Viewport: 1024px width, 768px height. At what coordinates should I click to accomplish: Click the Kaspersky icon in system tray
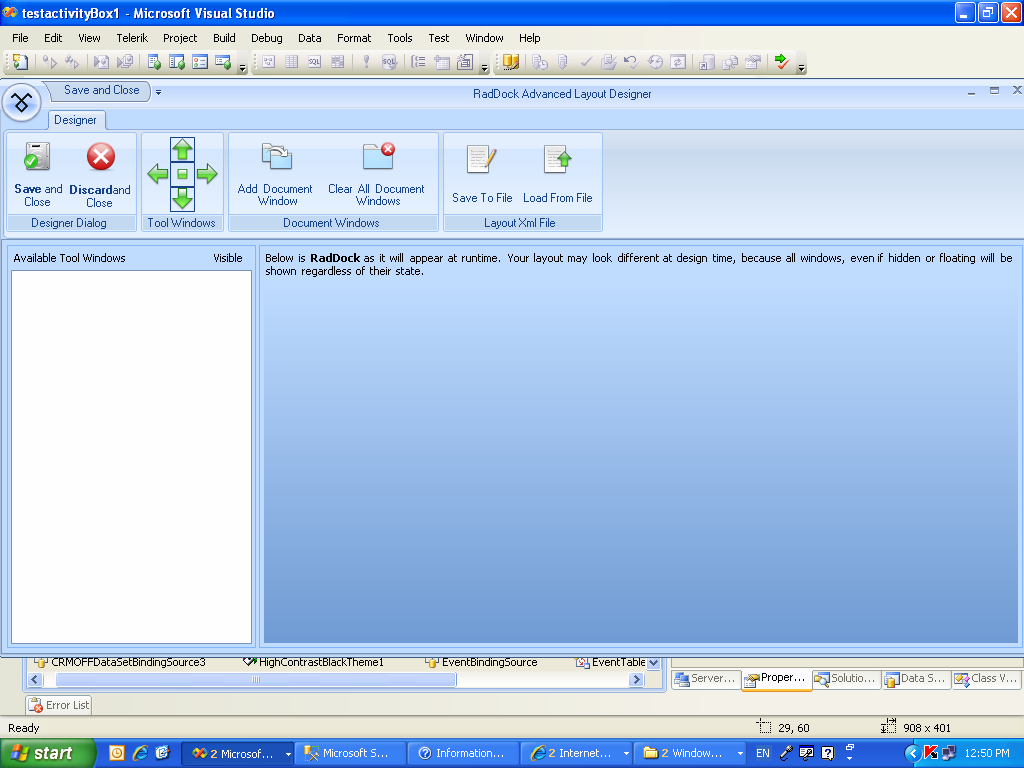tap(931, 753)
